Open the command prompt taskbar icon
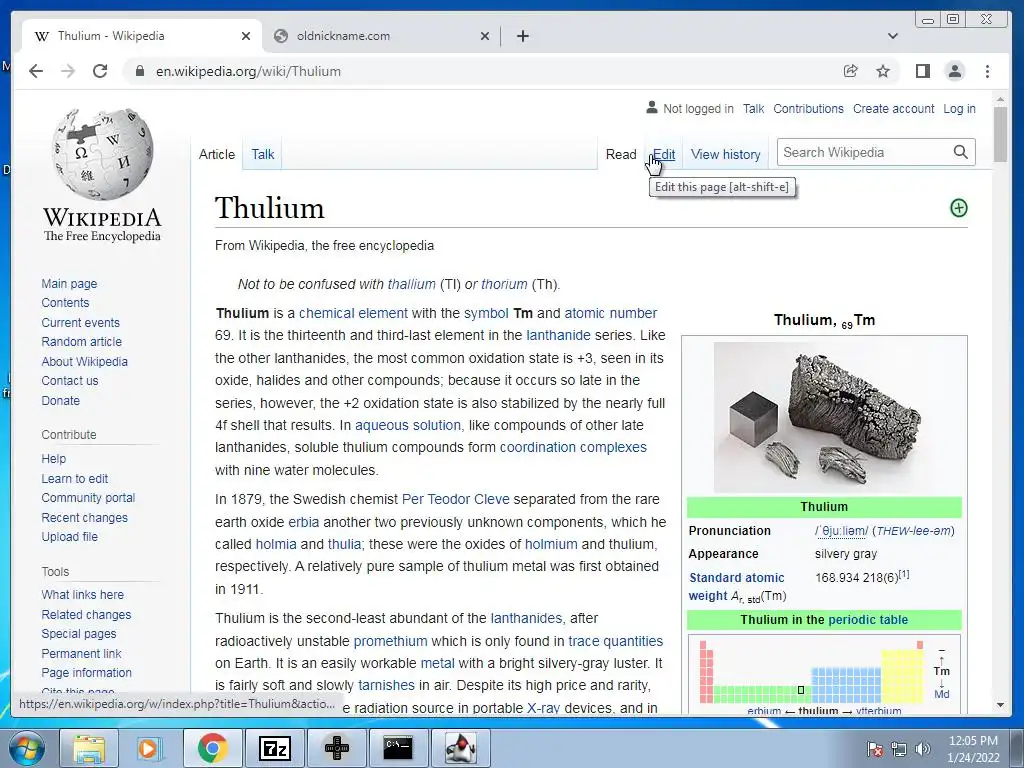Screen dimensions: 1024x768 pos(397,748)
